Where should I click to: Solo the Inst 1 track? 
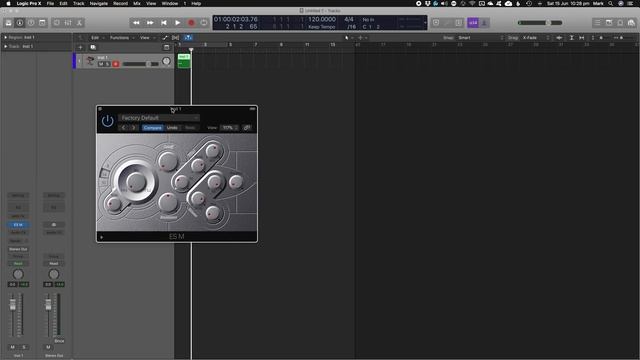(107, 64)
